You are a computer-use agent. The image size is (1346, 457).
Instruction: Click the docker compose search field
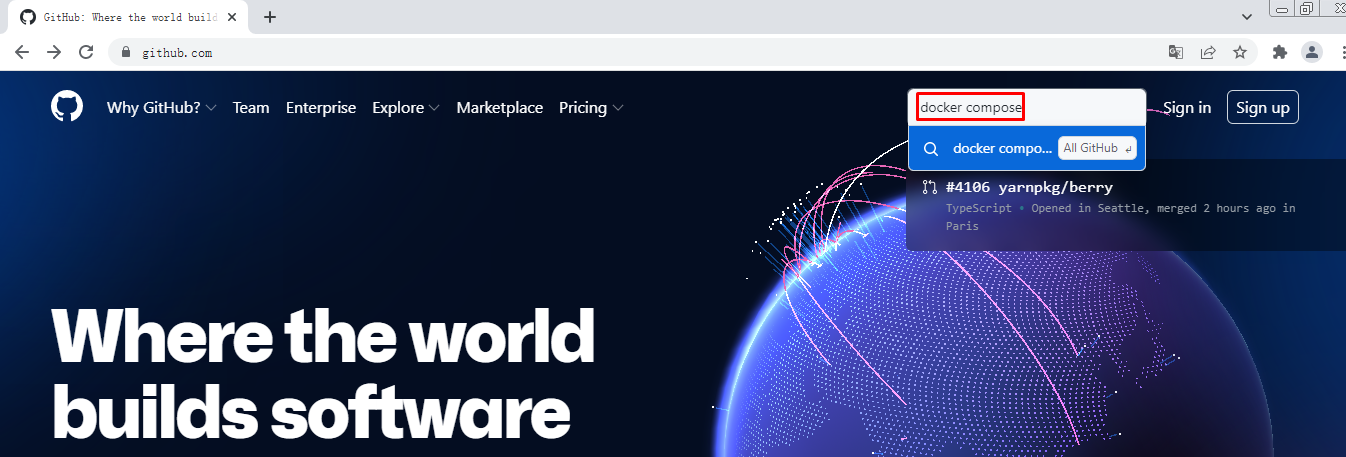click(1026, 107)
